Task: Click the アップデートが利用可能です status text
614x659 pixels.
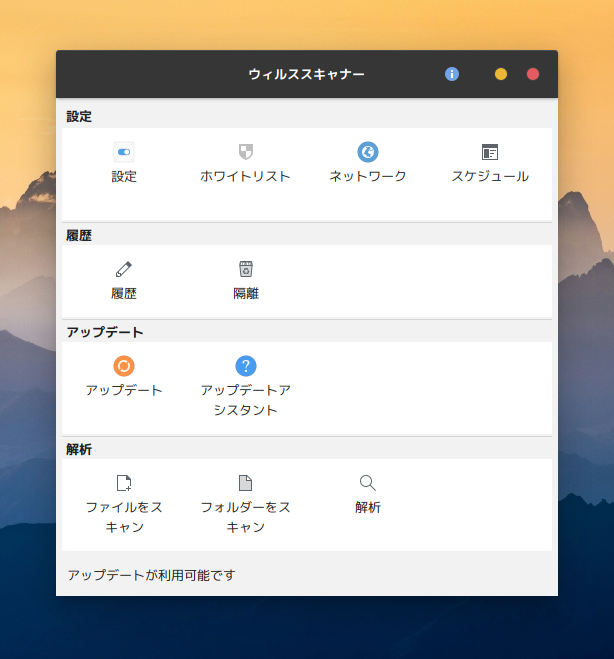Action: [151, 575]
